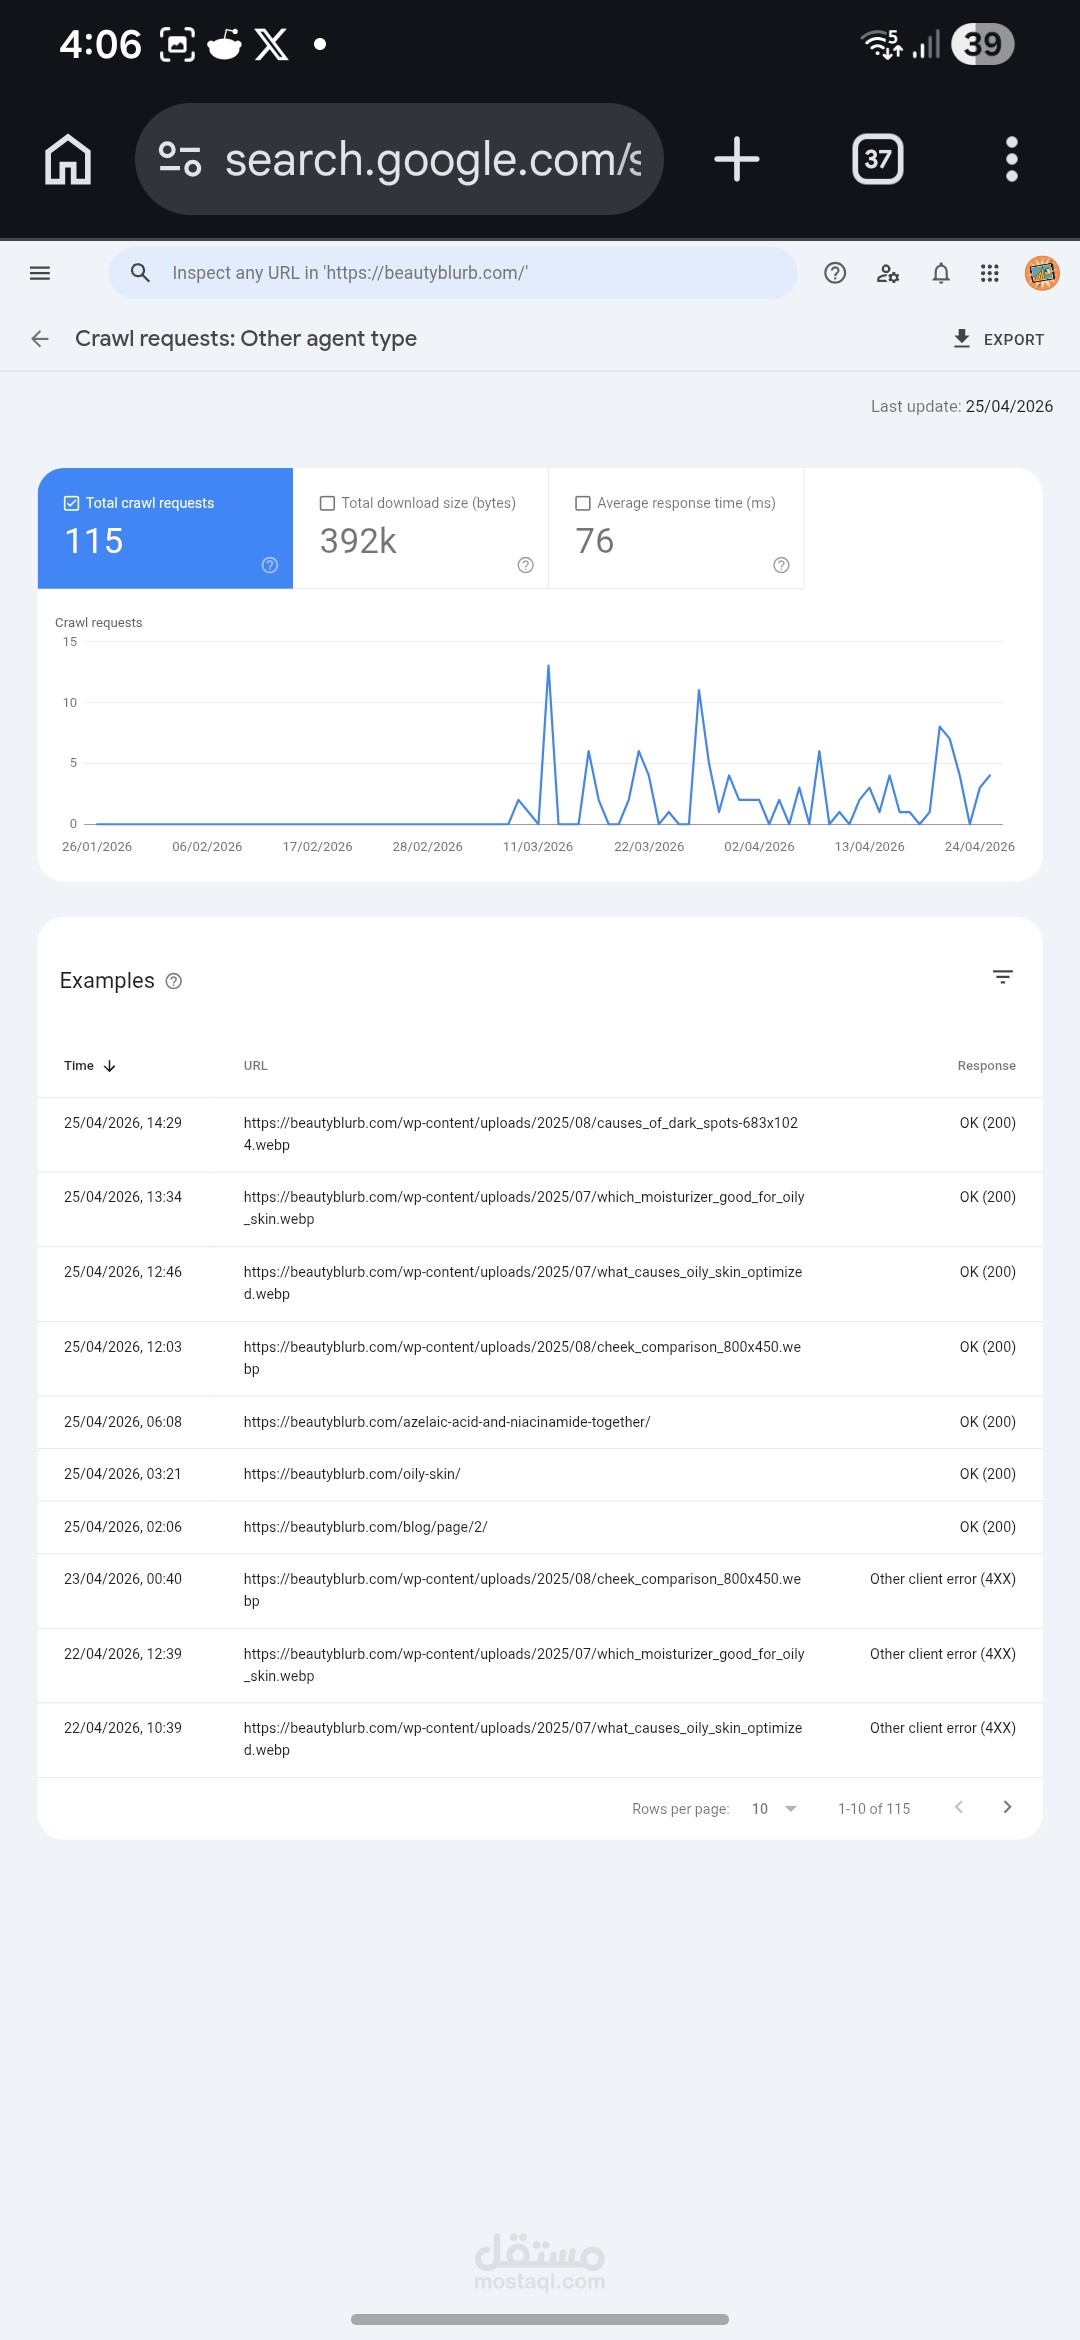Select row timestamped 25/04/2026, 13:34

point(540,1208)
